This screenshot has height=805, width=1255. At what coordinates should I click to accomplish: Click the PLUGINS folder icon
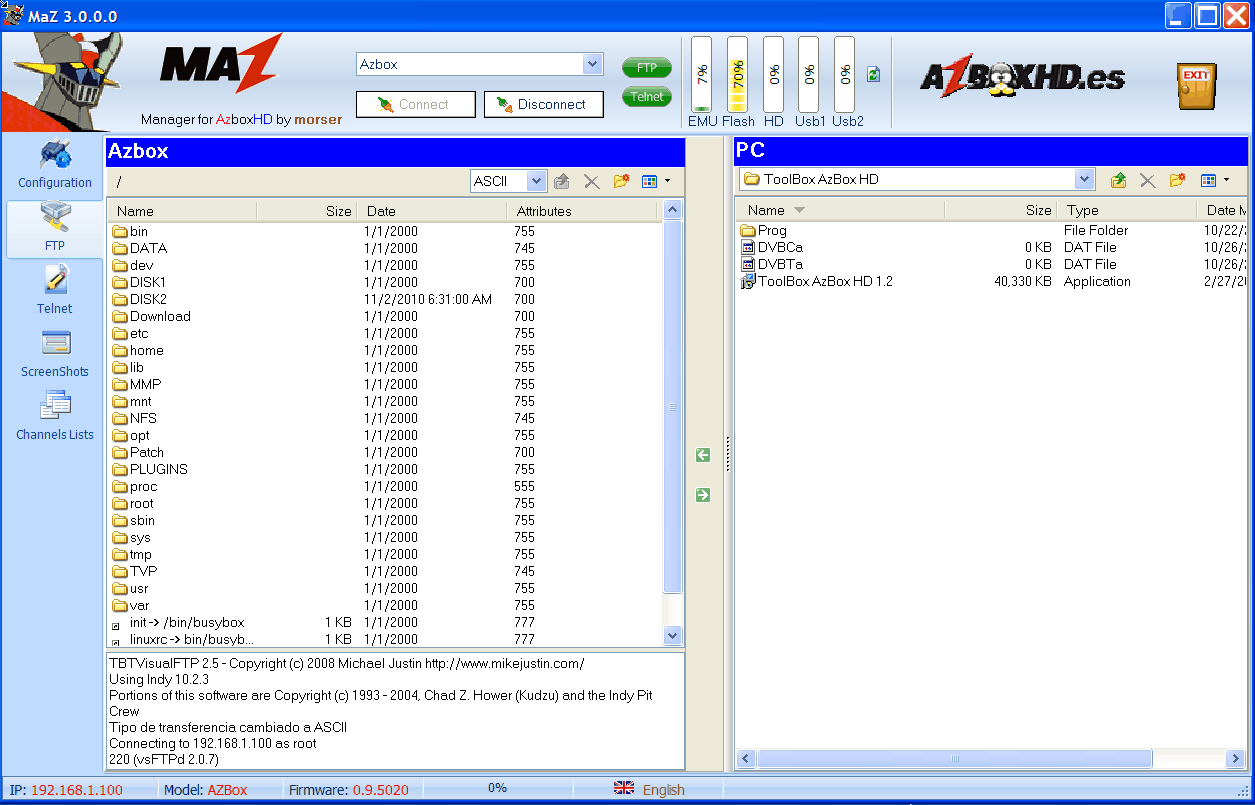pos(120,469)
